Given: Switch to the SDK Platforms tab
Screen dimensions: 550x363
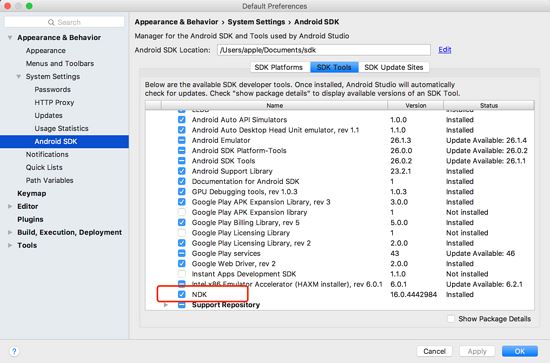Looking at the screenshot, I should (280, 67).
